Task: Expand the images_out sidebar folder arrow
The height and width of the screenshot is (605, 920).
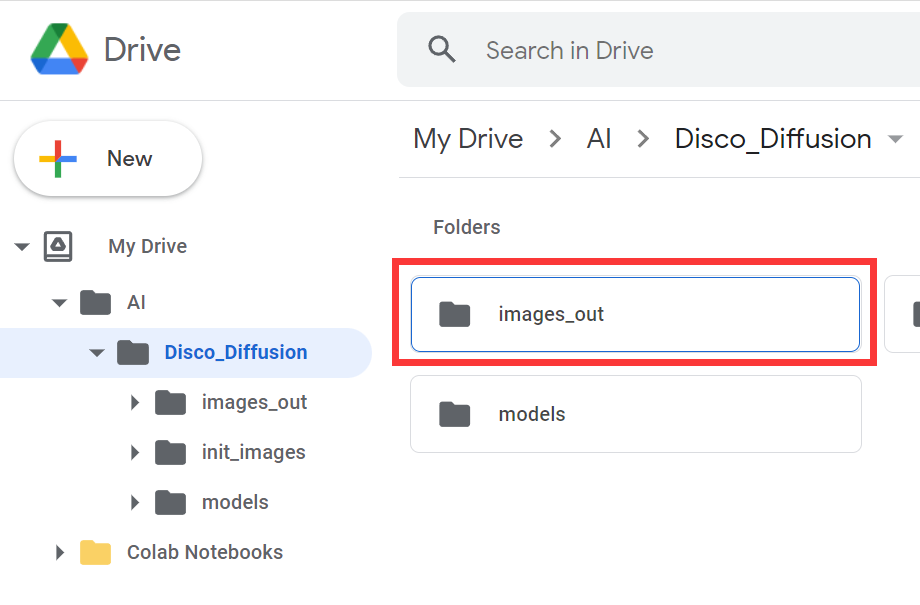Action: (135, 403)
